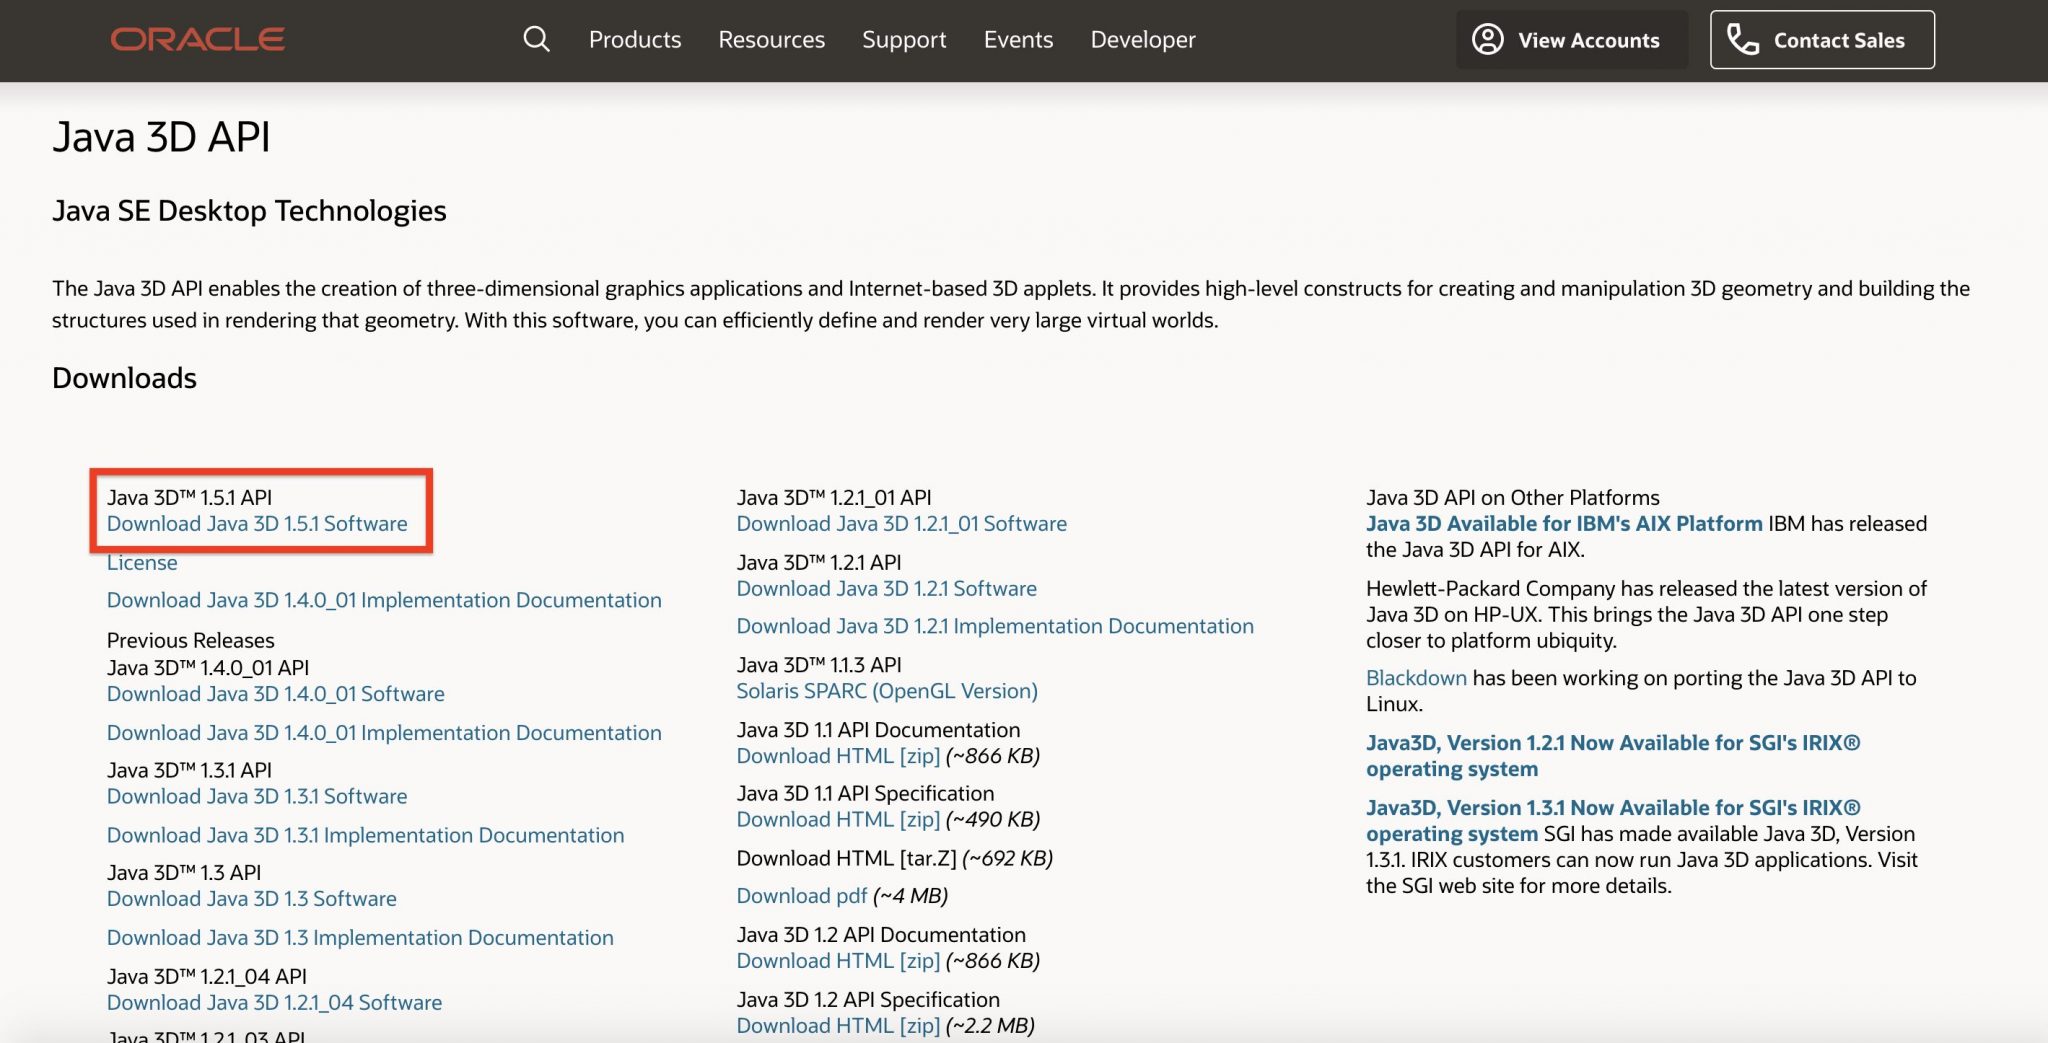The image size is (2048, 1043).
Task: Click the Oracle logo
Action: [198, 40]
